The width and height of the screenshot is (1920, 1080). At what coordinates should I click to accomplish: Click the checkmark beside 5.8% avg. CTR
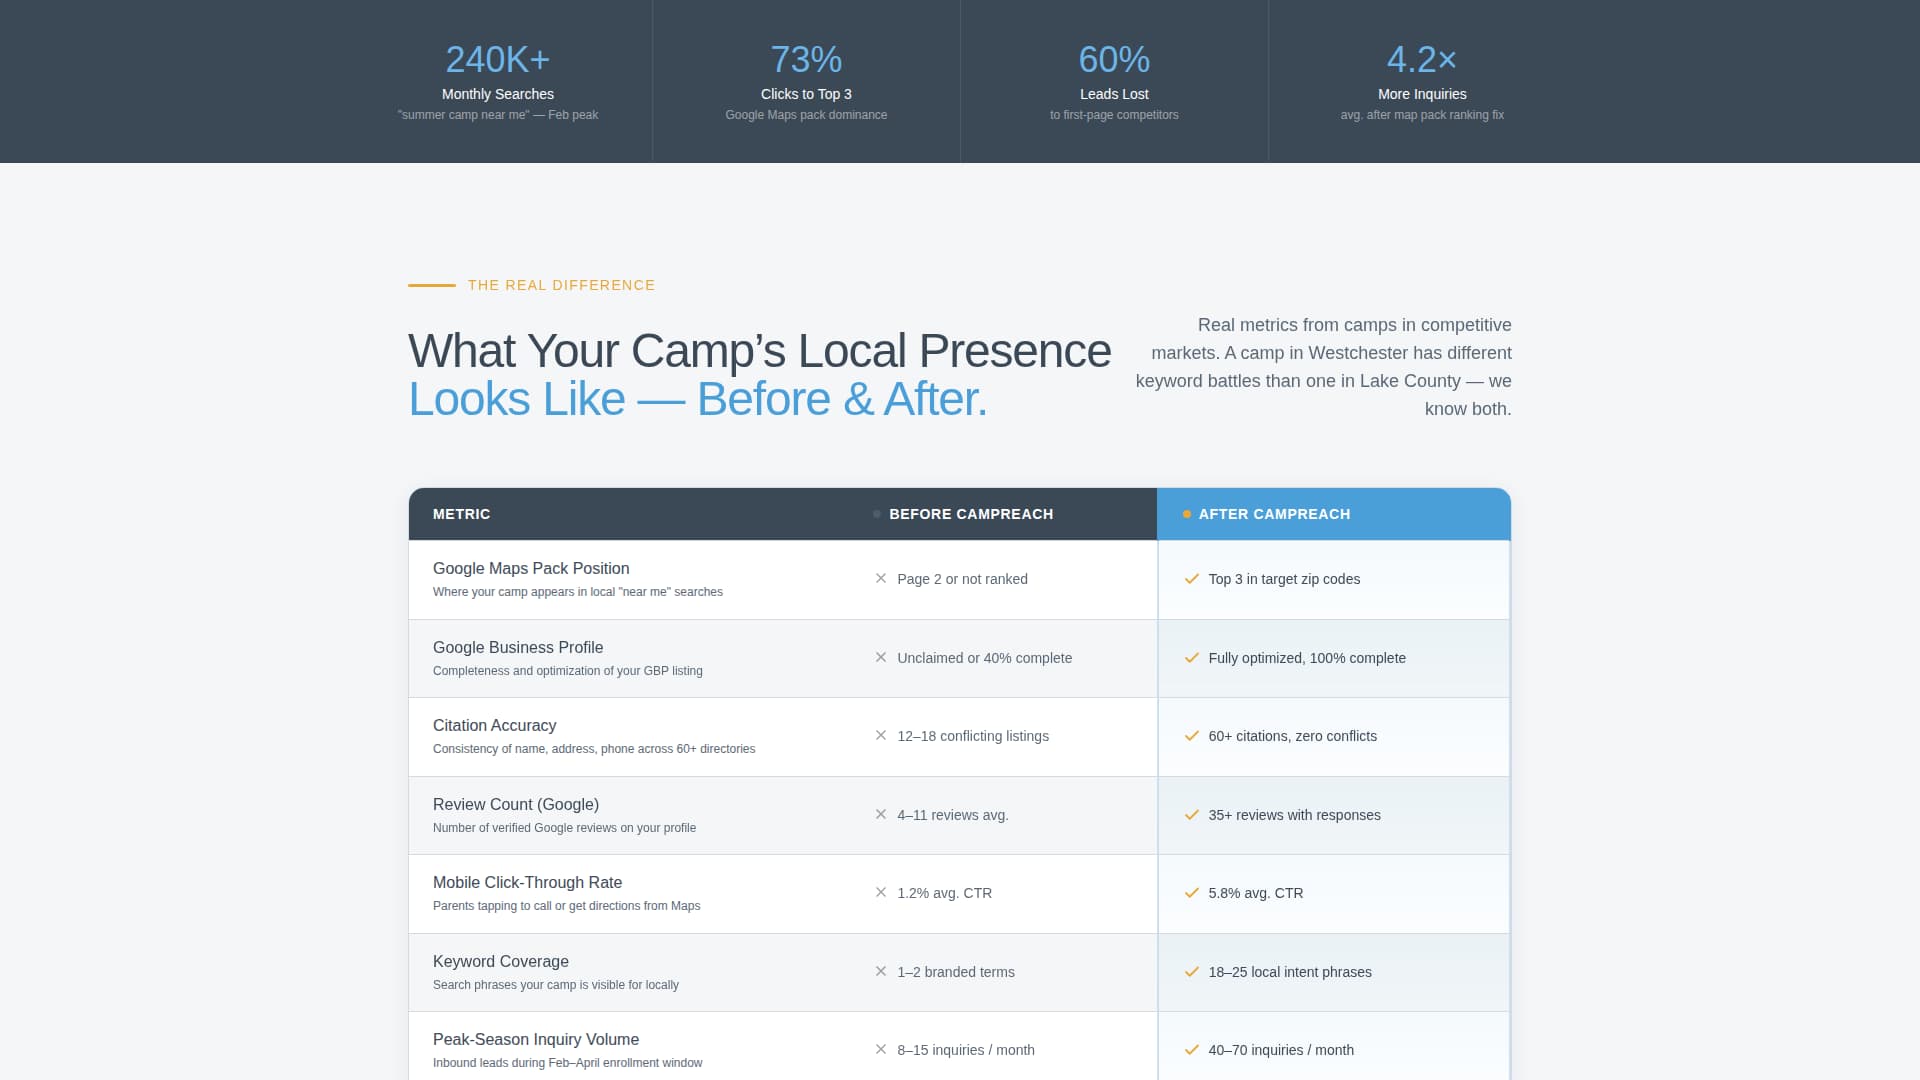1191,893
